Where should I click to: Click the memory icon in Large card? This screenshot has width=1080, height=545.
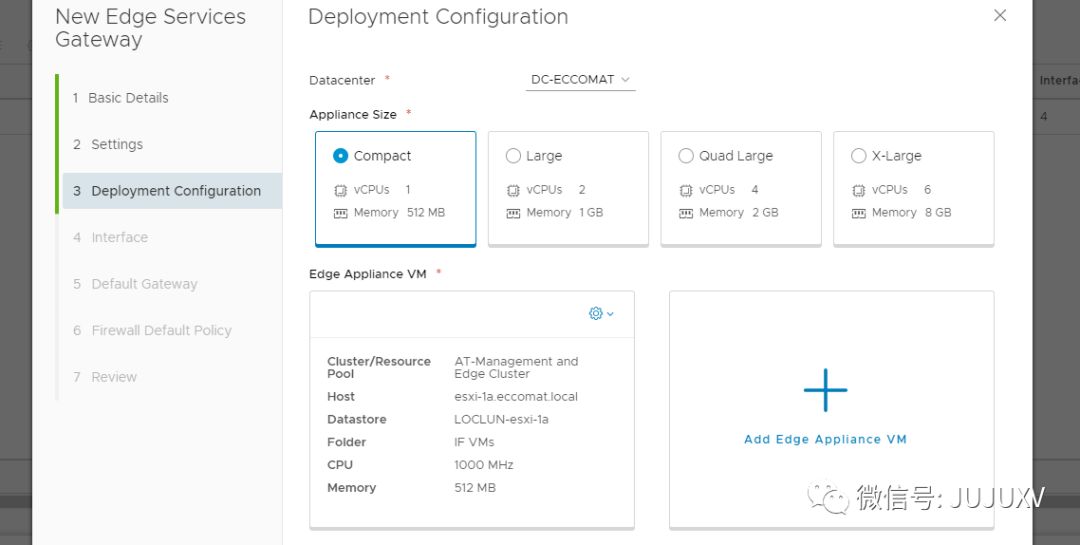coord(513,213)
